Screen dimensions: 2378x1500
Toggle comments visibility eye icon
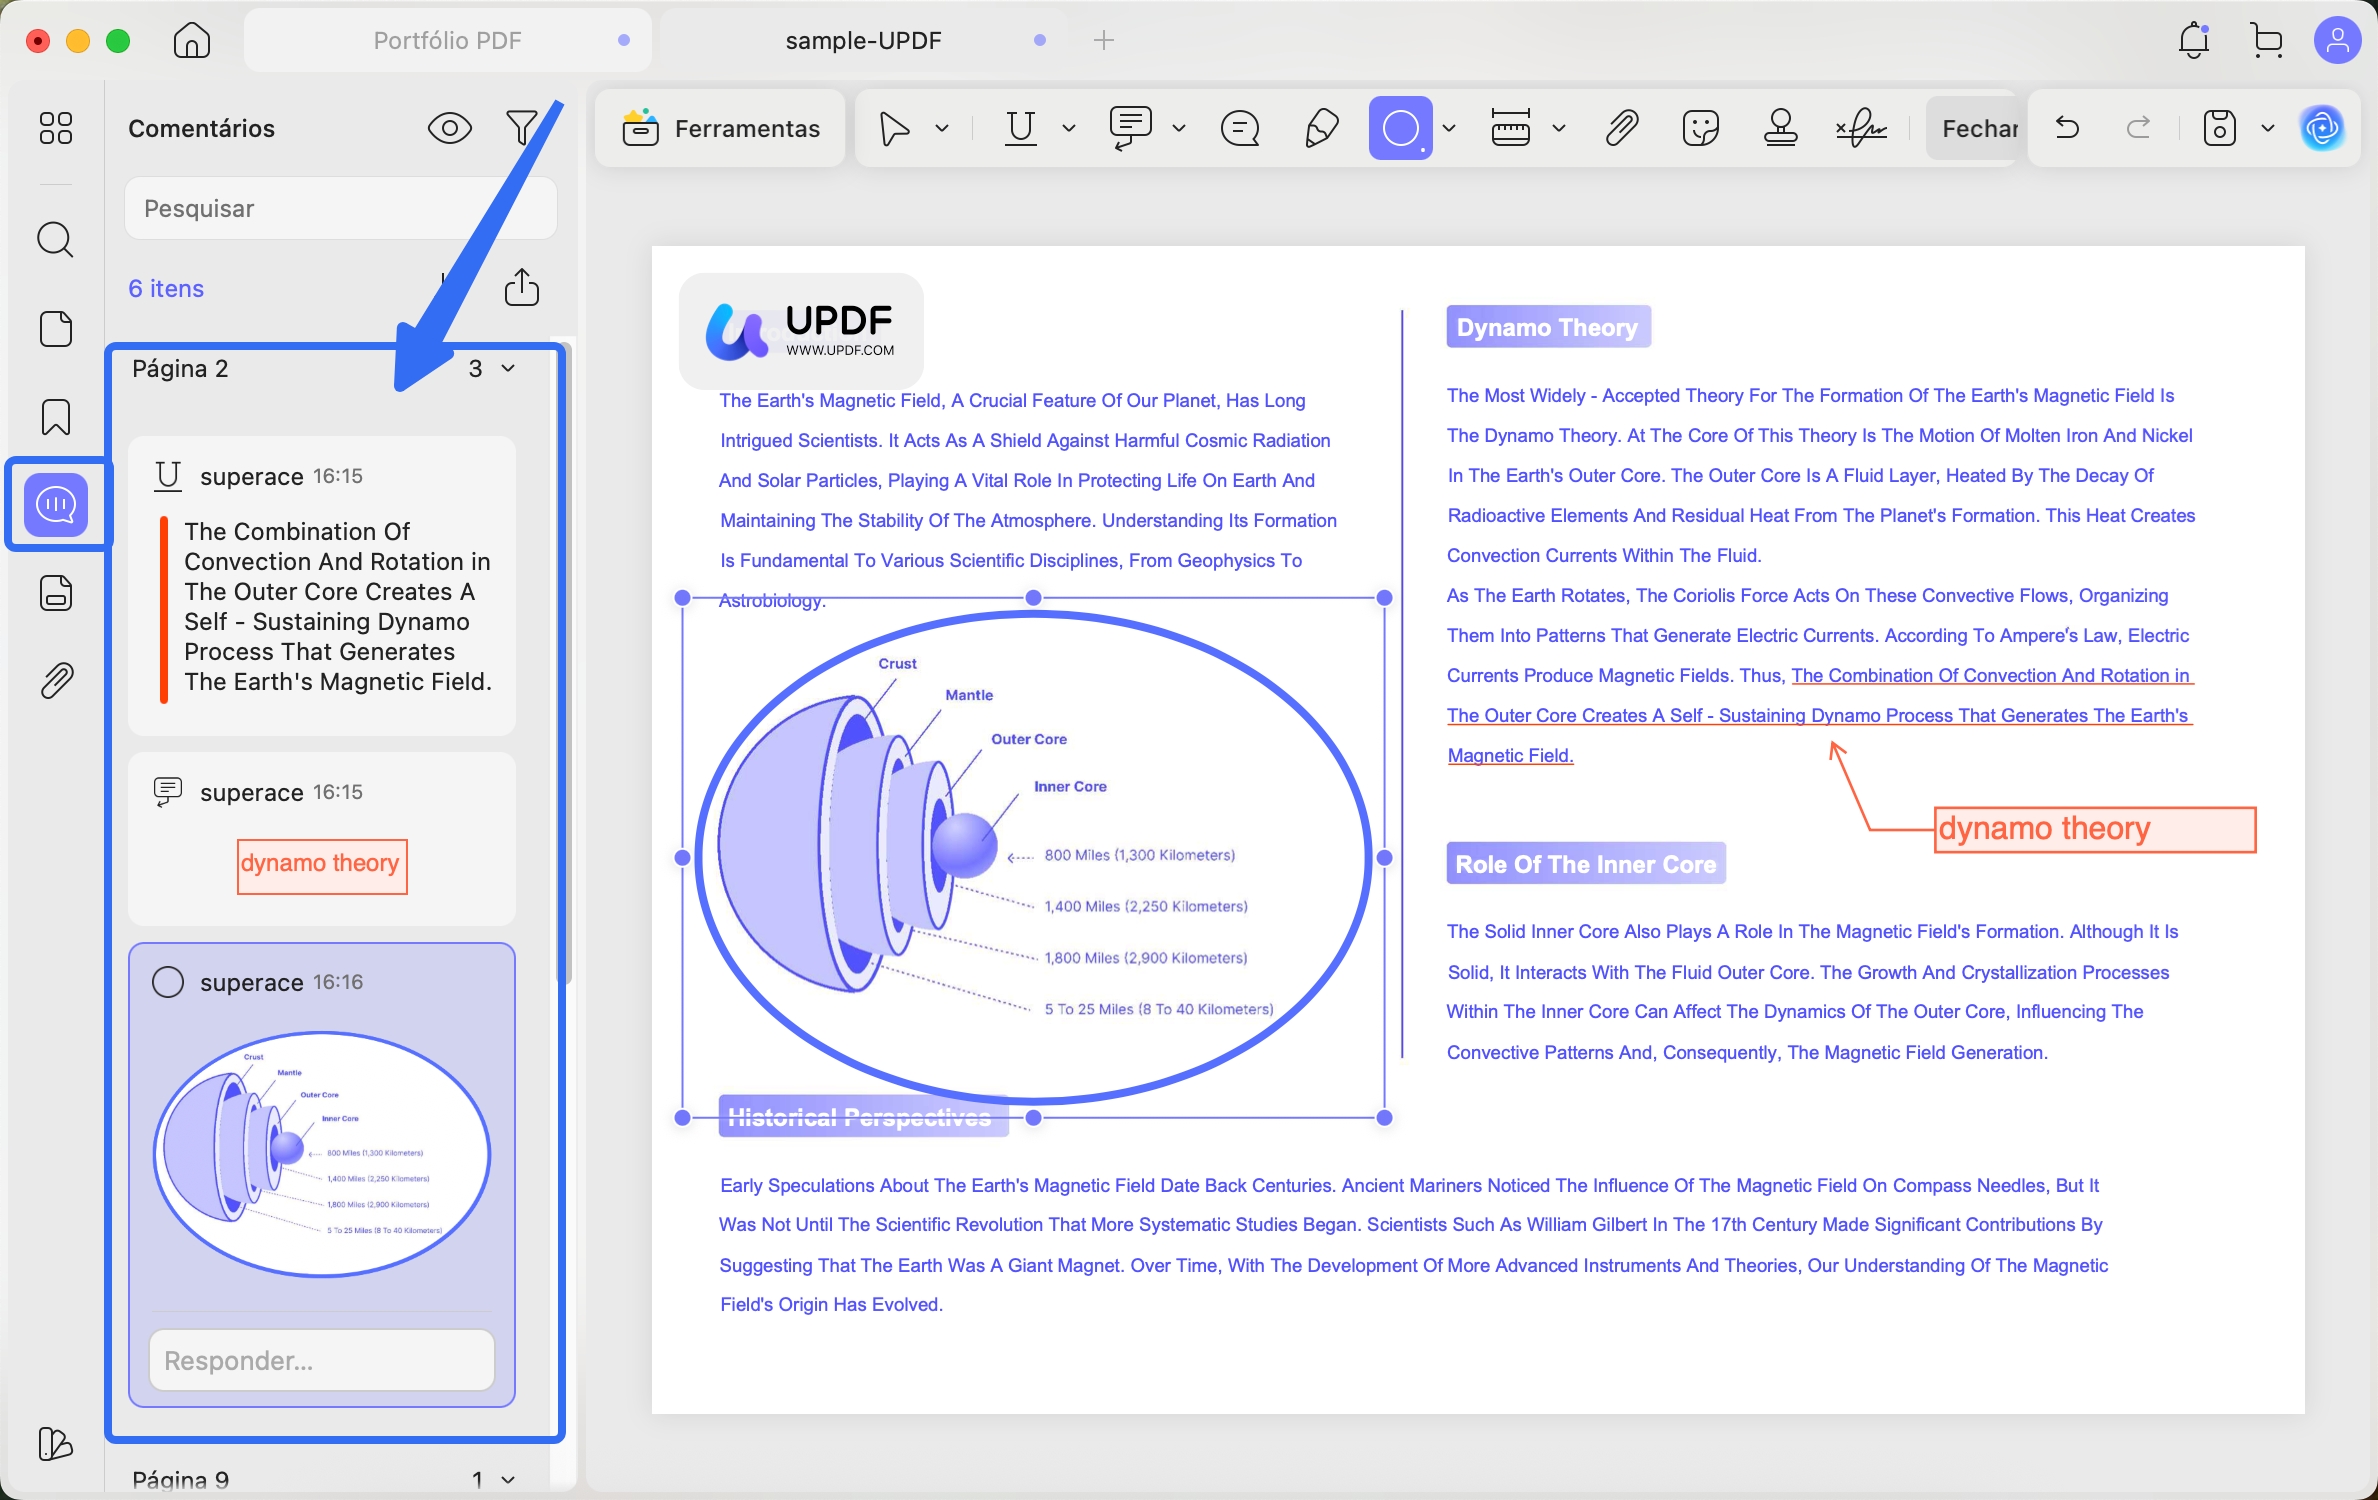pos(449,128)
